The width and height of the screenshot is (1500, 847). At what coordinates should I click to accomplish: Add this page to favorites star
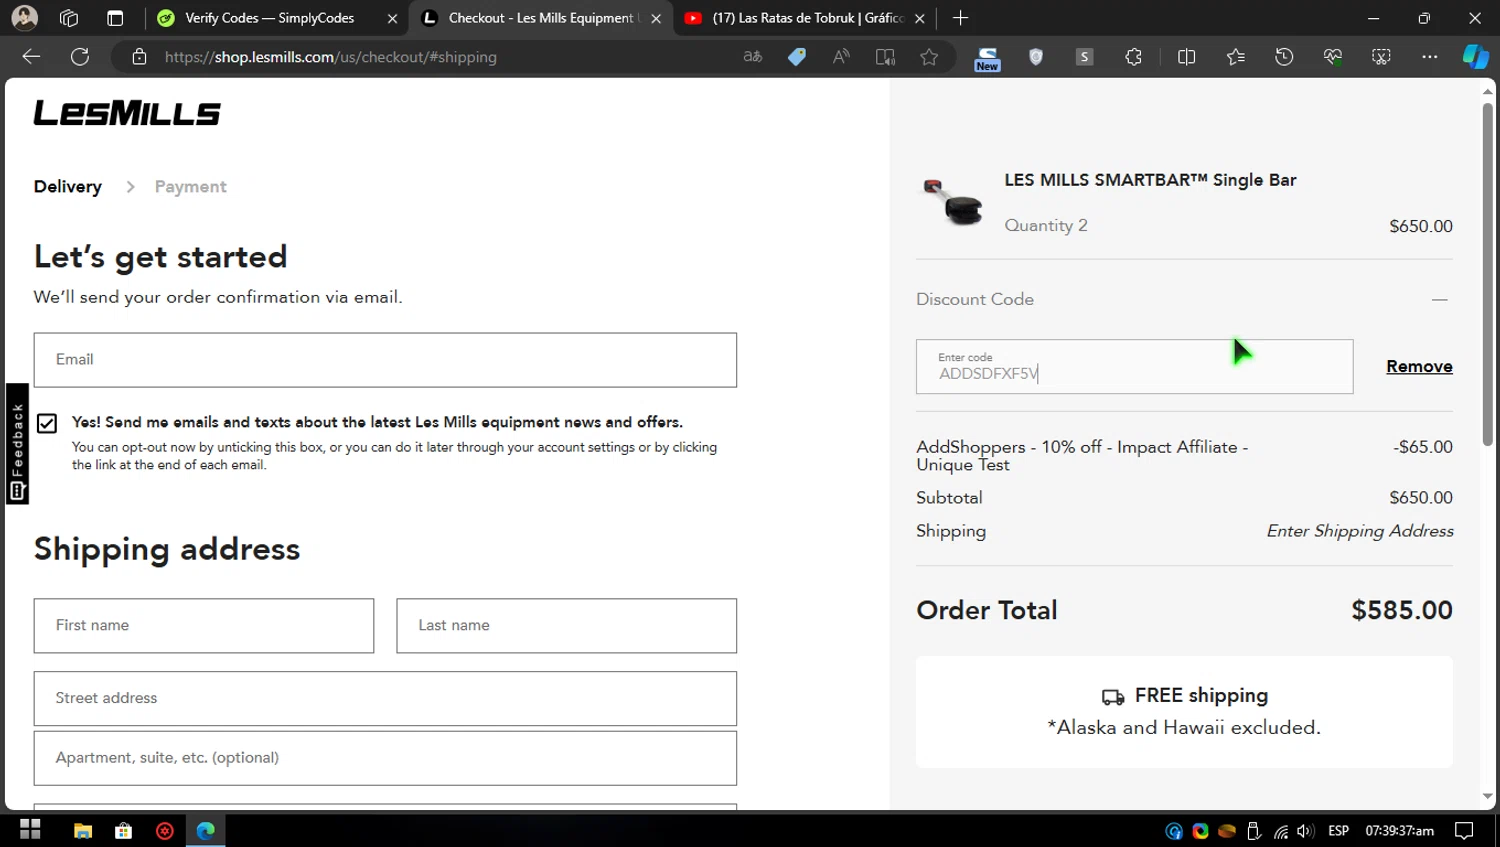click(x=929, y=57)
